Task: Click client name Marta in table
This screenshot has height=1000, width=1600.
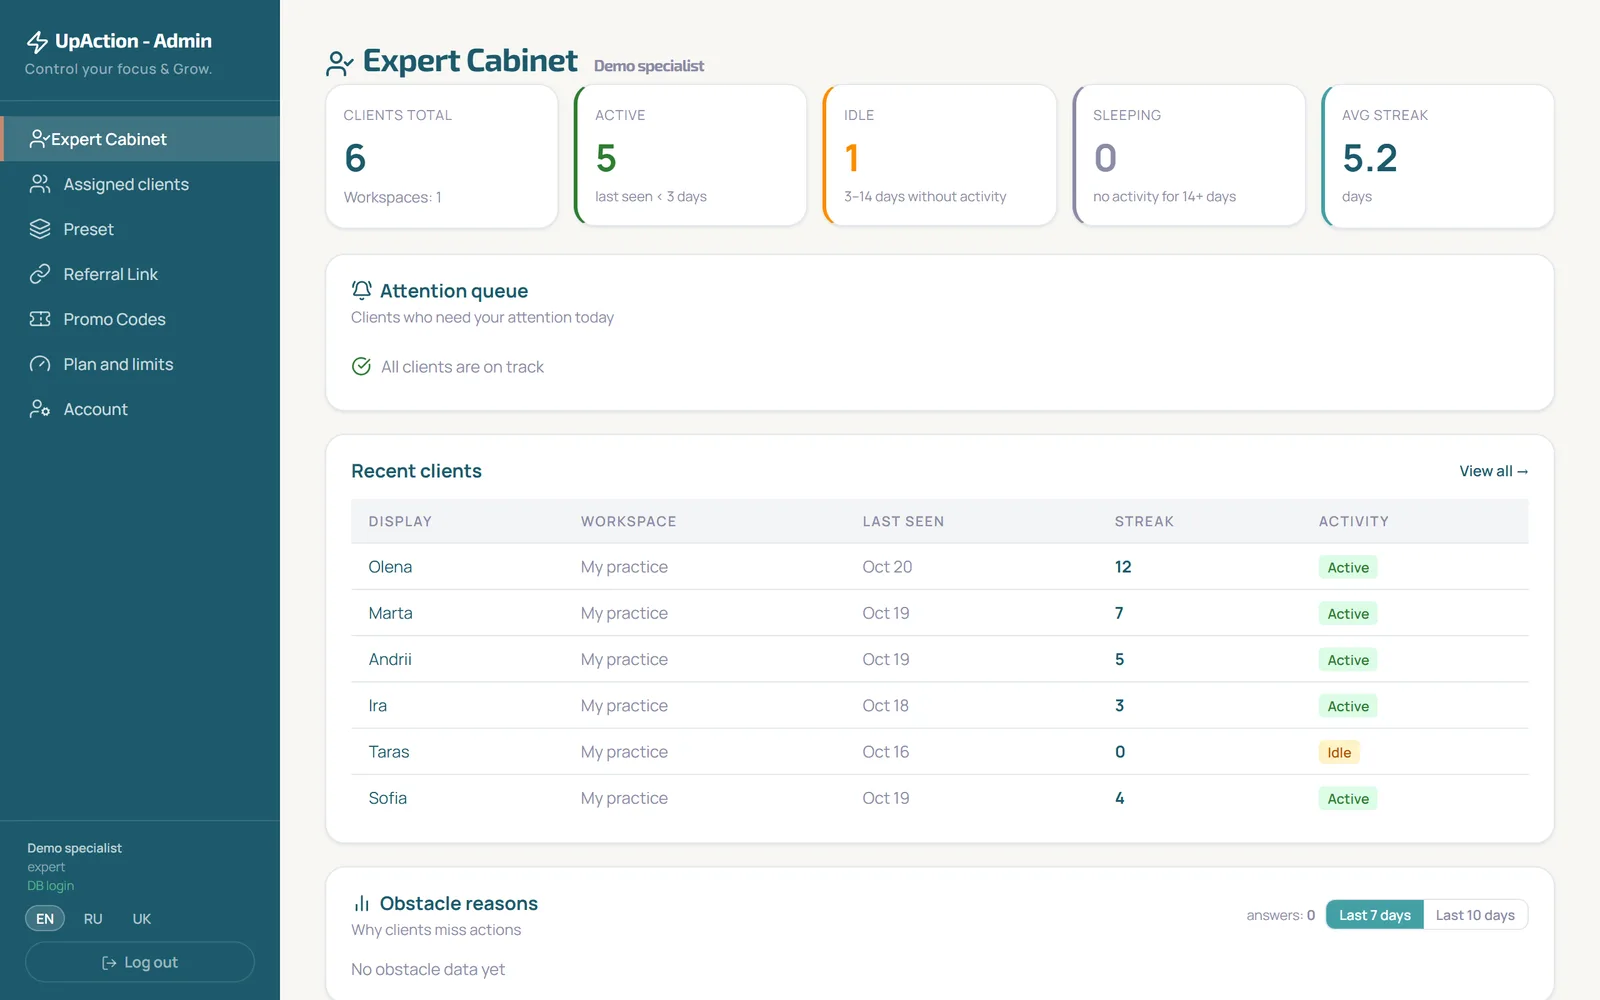Action: pos(390,613)
